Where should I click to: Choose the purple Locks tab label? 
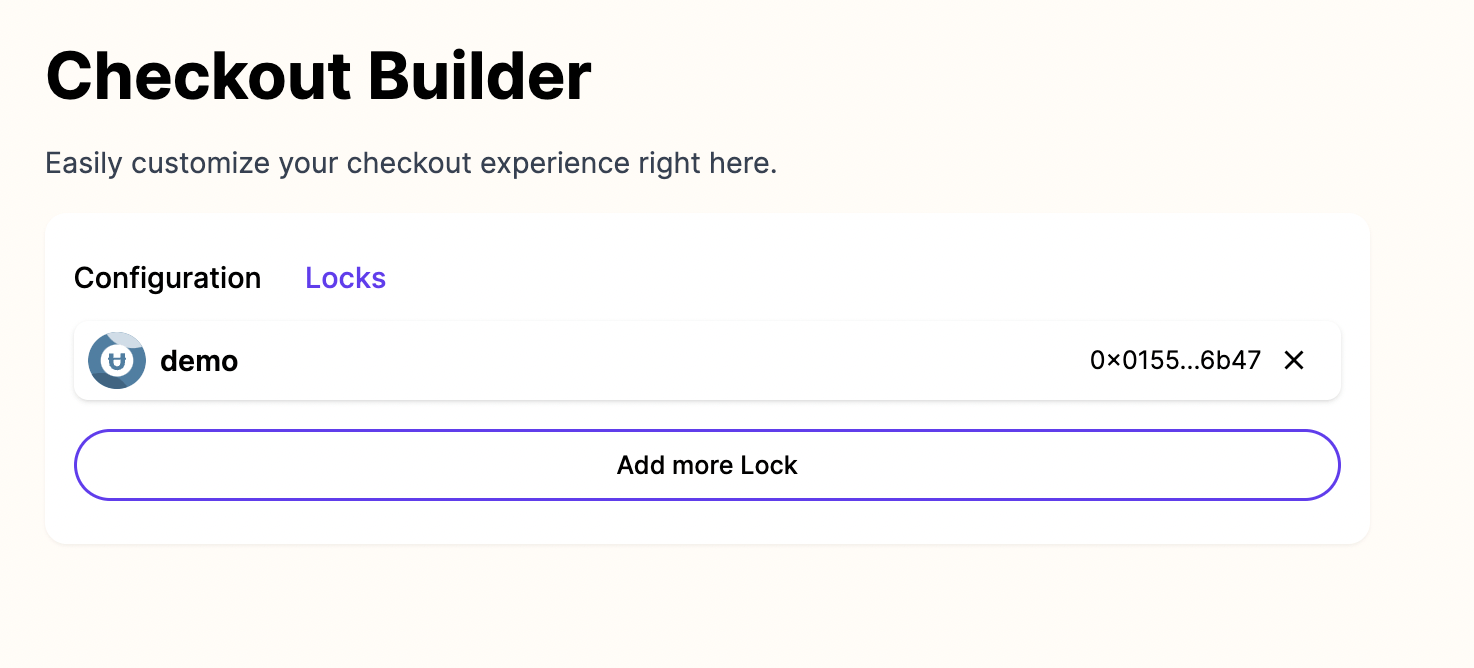coord(346,278)
